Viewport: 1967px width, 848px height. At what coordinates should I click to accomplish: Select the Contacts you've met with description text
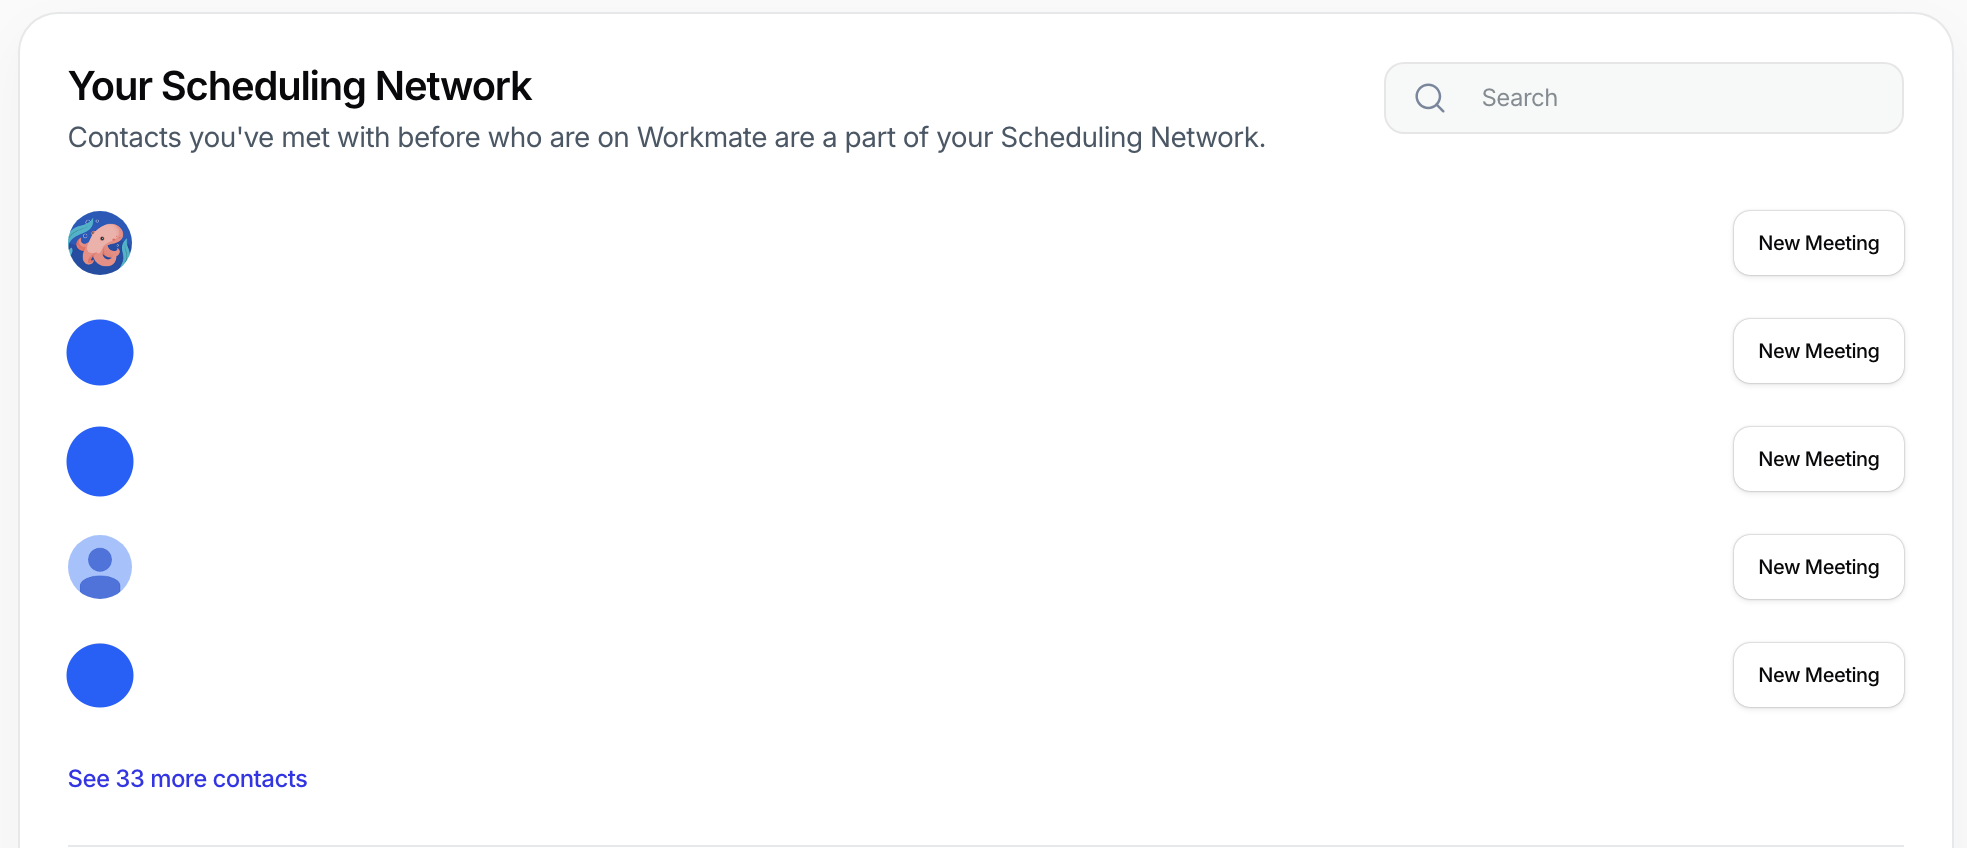[x=667, y=137]
